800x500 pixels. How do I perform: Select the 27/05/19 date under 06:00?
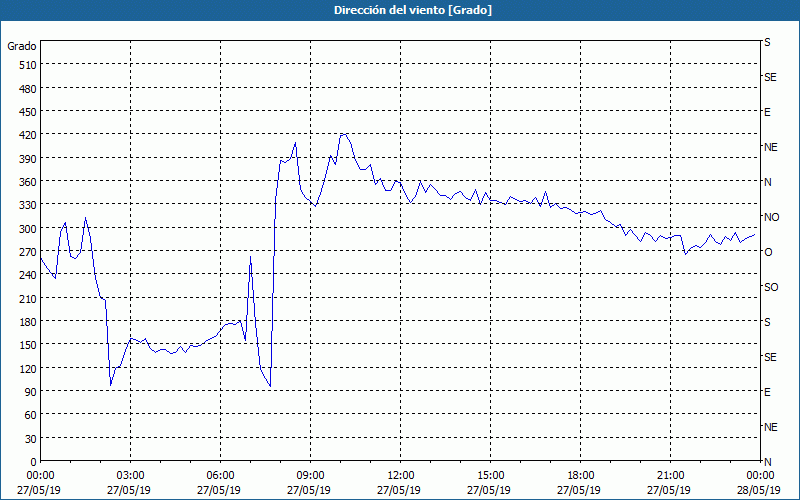tap(219, 490)
